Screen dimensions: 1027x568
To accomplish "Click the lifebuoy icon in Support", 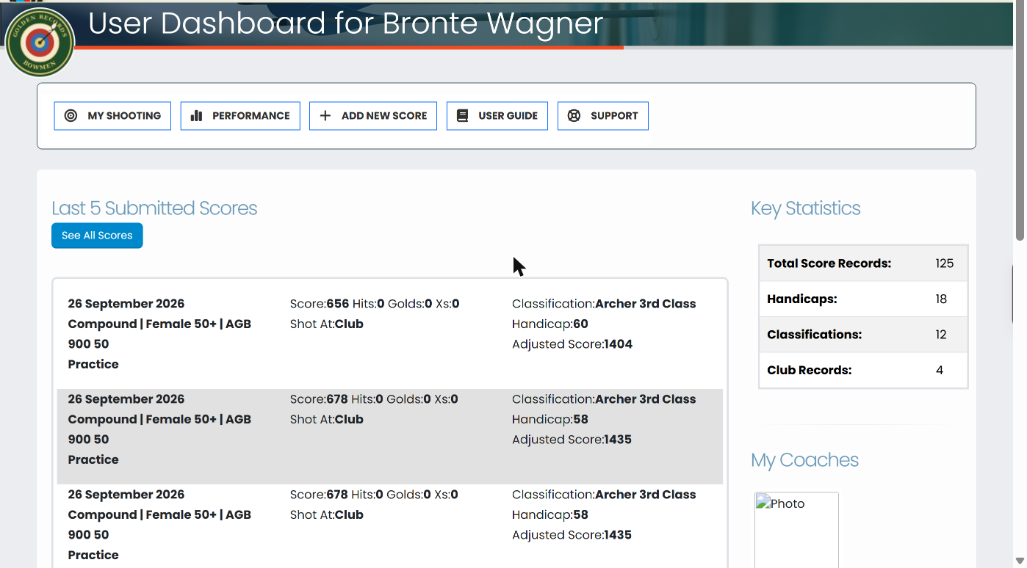I will click(x=574, y=116).
